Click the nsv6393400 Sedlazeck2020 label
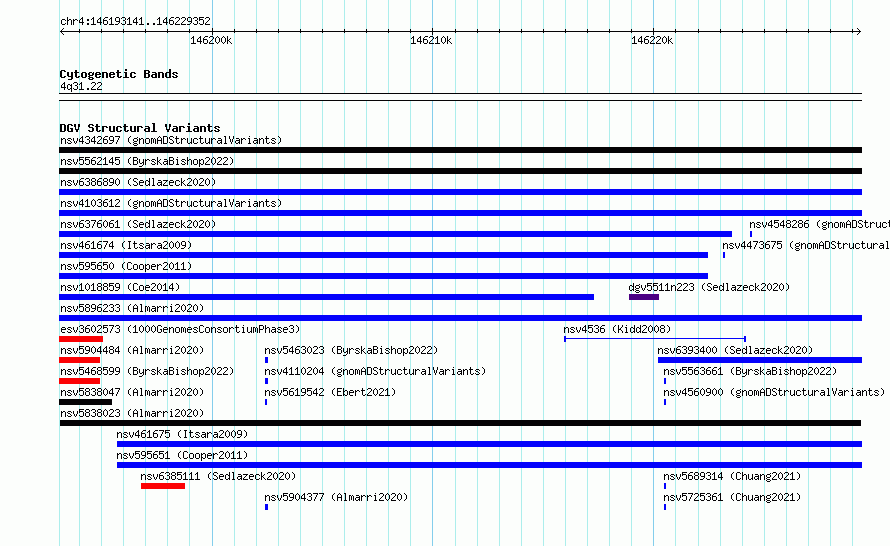890x546 pixels. click(735, 350)
